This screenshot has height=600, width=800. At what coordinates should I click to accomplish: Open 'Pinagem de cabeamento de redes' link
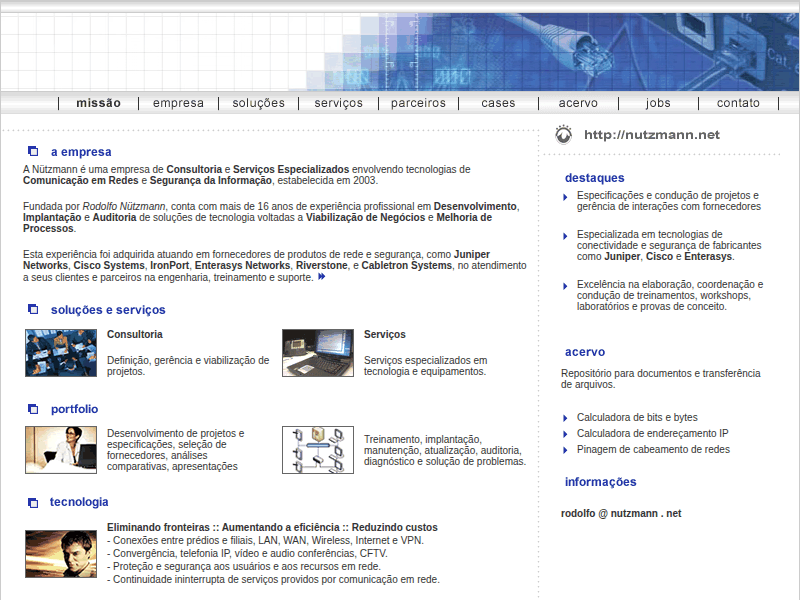(x=653, y=449)
